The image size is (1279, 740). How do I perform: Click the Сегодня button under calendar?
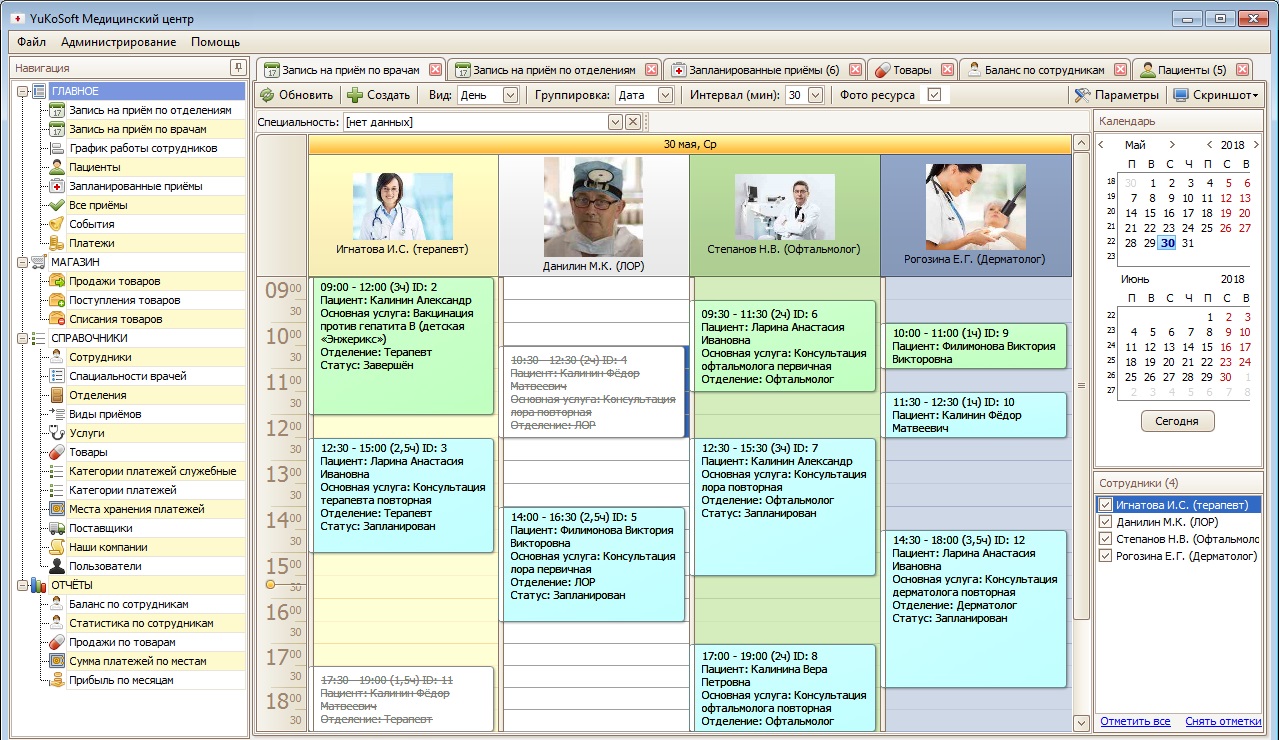pos(1177,421)
